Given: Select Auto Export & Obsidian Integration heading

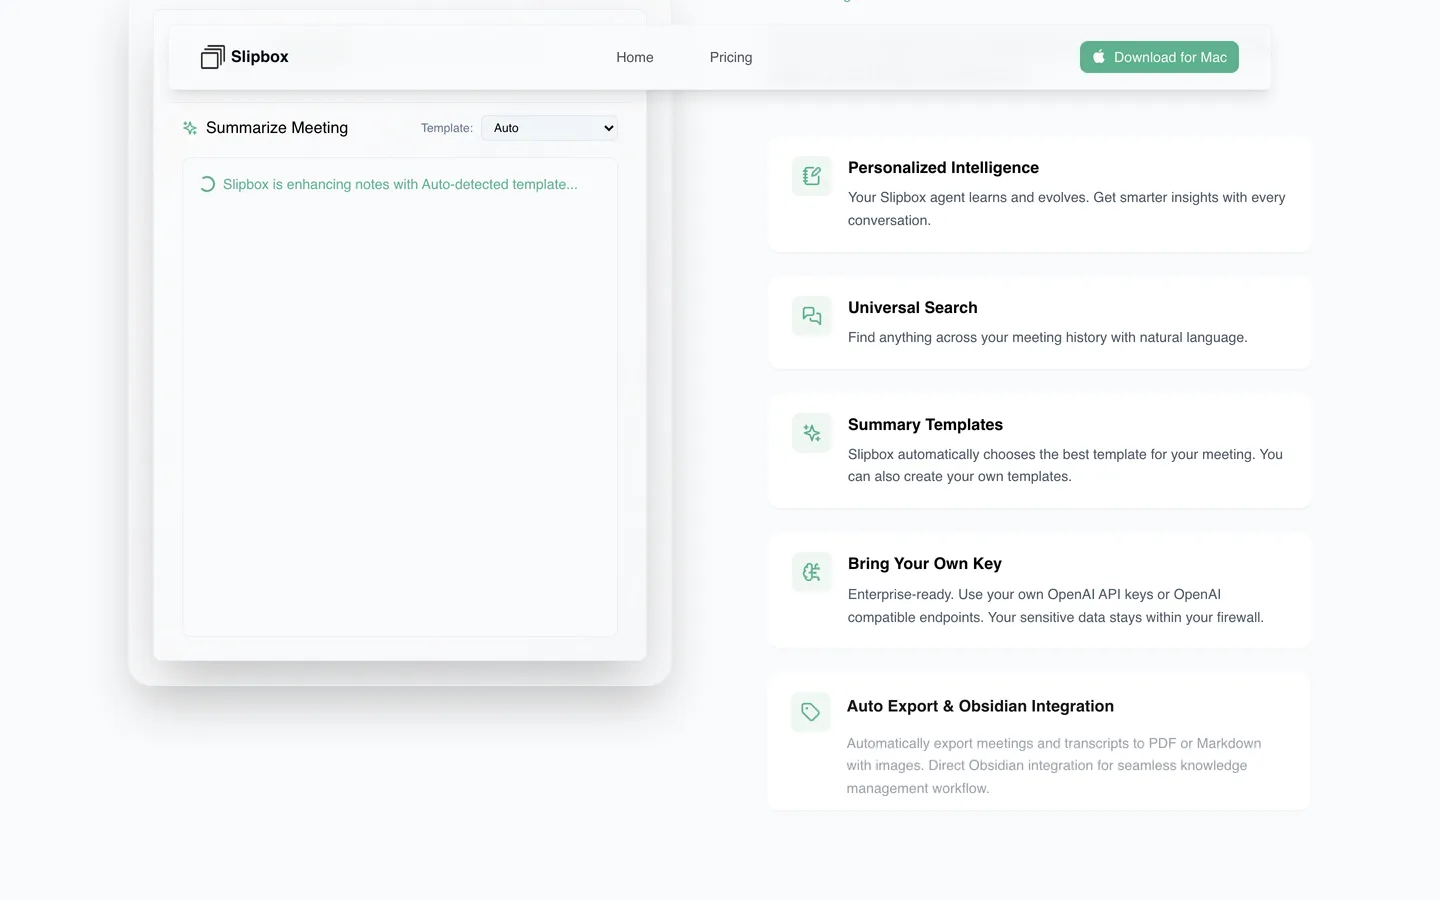Looking at the screenshot, I should point(980,706).
